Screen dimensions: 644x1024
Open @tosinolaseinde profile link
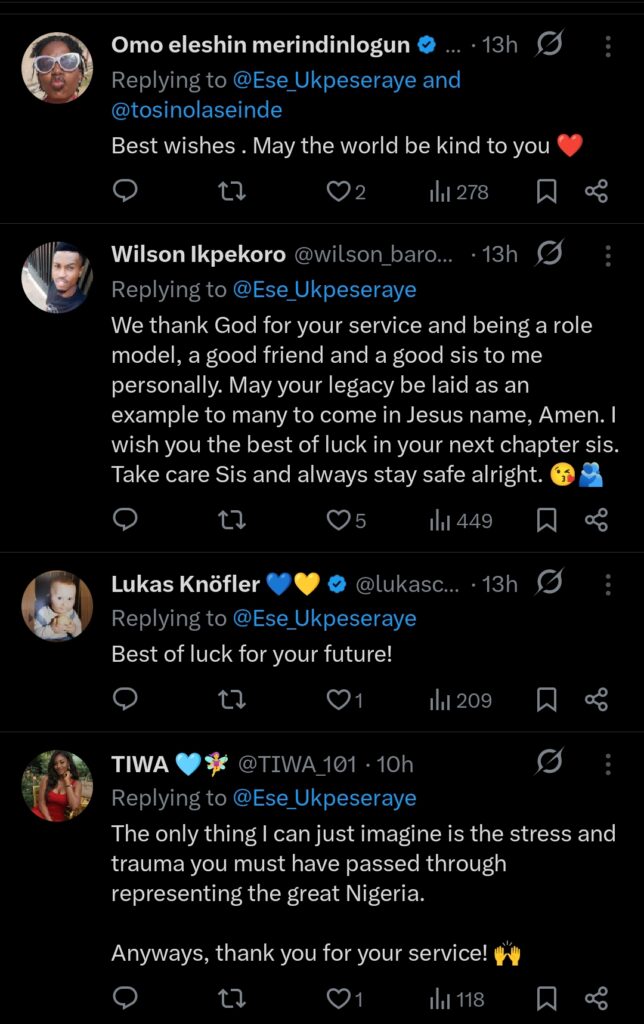click(x=196, y=110)
